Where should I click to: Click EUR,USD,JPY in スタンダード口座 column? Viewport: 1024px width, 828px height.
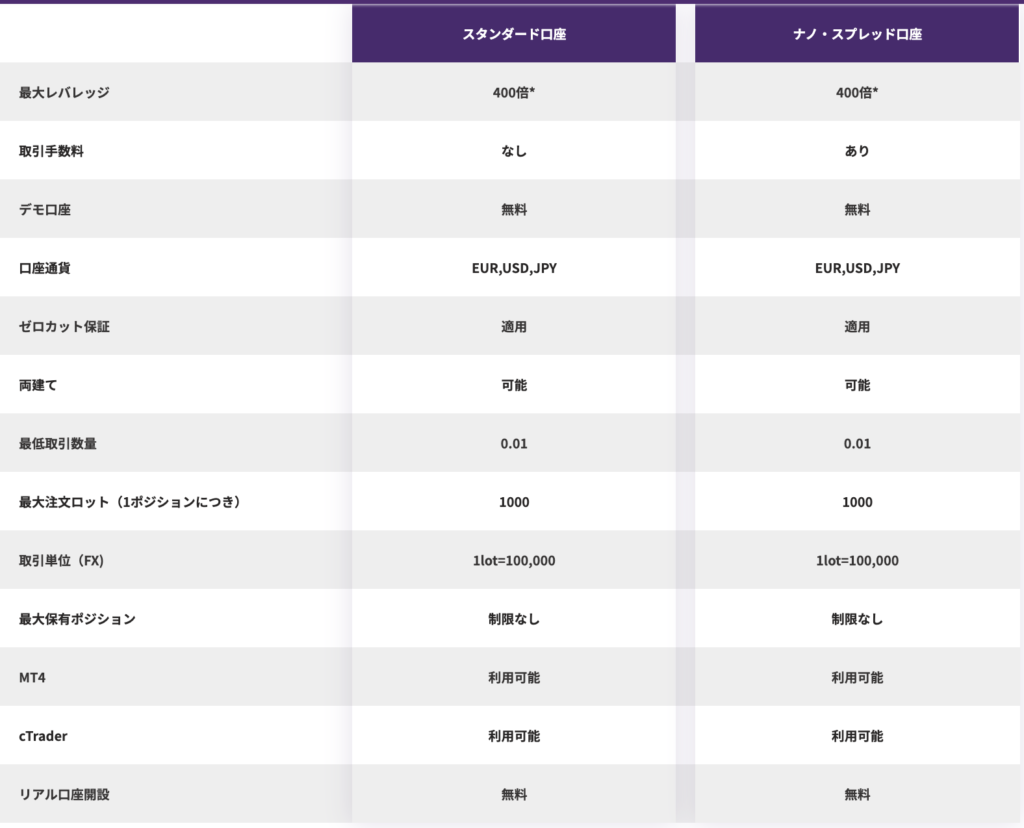(x=514, y=268)
